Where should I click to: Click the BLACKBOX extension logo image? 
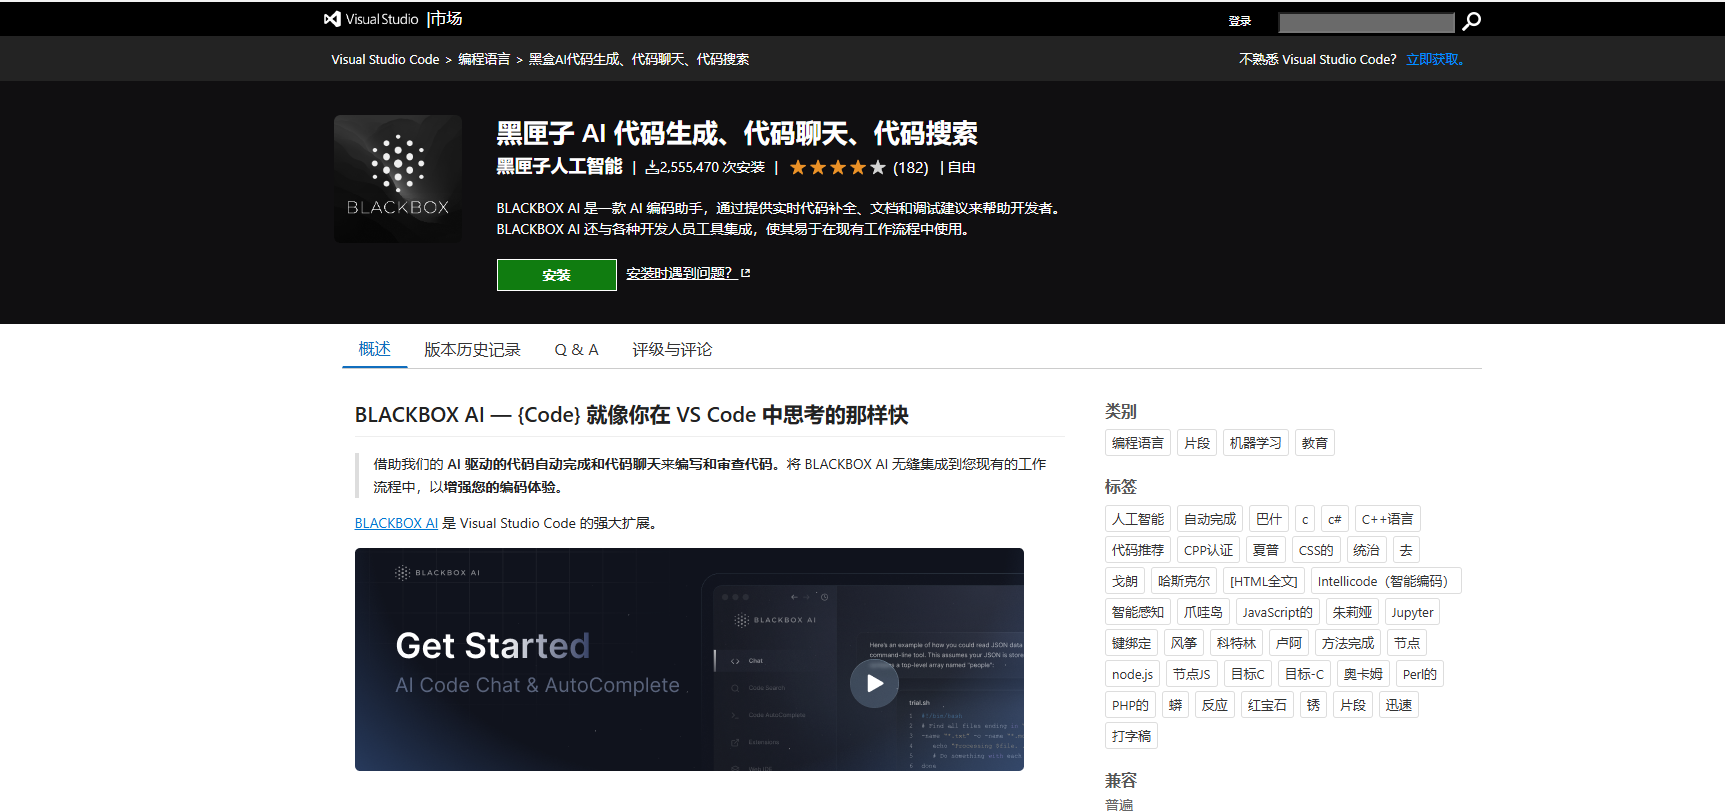(x=398, y=179)
